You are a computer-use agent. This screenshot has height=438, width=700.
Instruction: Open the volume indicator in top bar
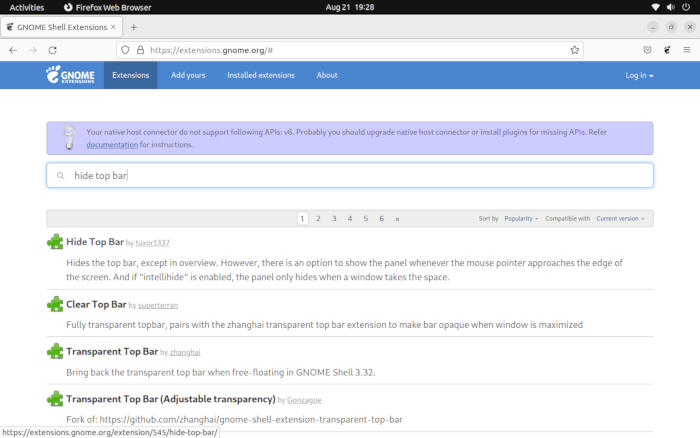coord(671,7)
